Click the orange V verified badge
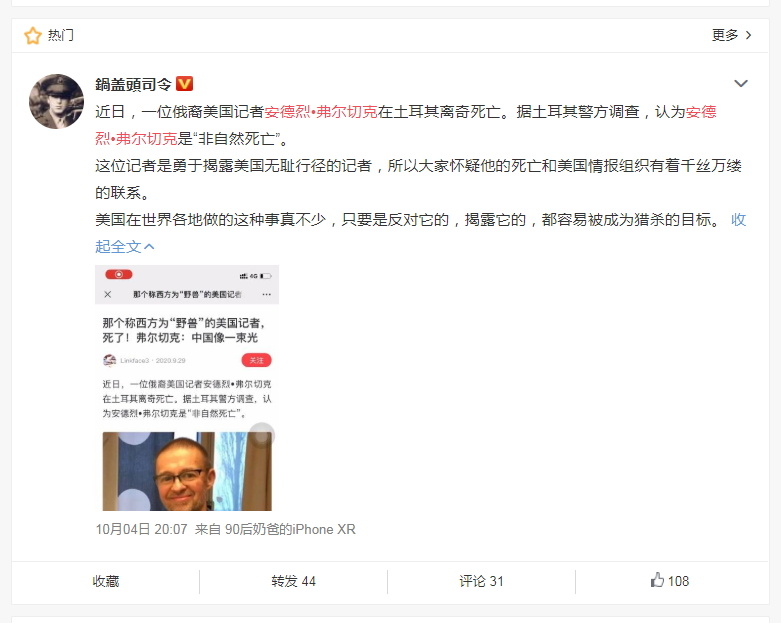The image size is (781, 623). click(x=185, y=83)
